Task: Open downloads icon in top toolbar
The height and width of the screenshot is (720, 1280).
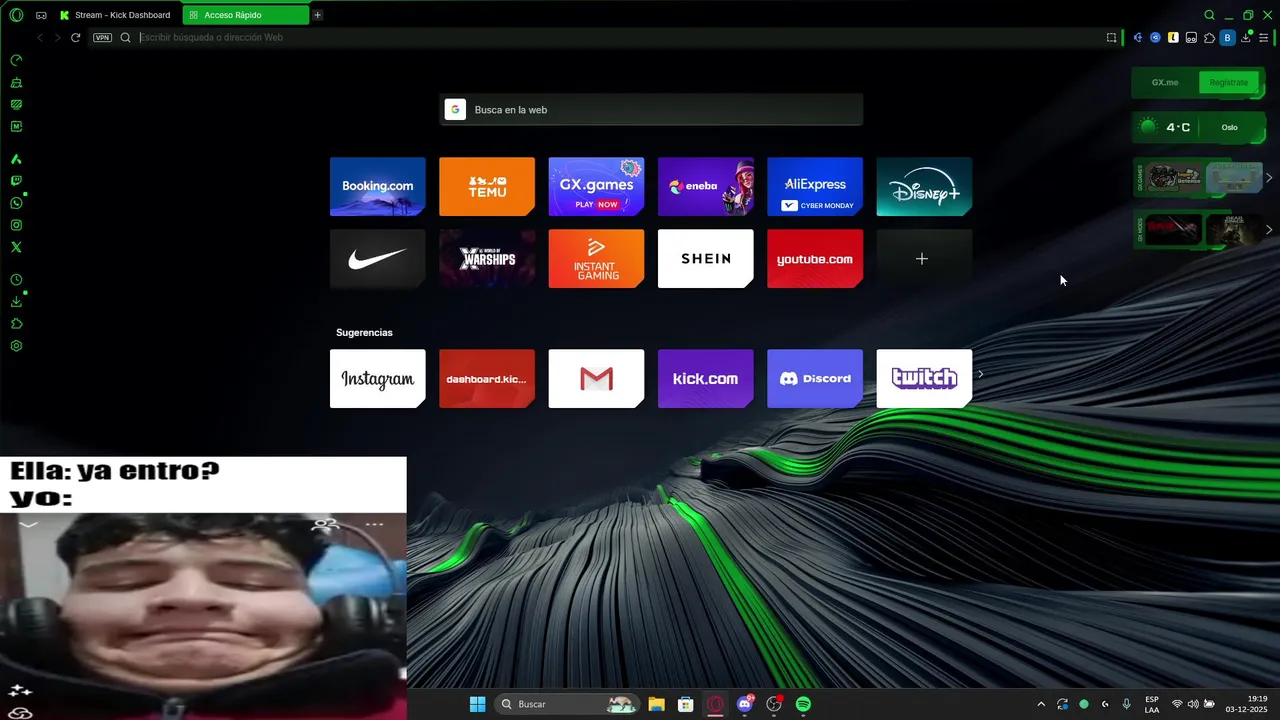Action: pos(1246,37)
